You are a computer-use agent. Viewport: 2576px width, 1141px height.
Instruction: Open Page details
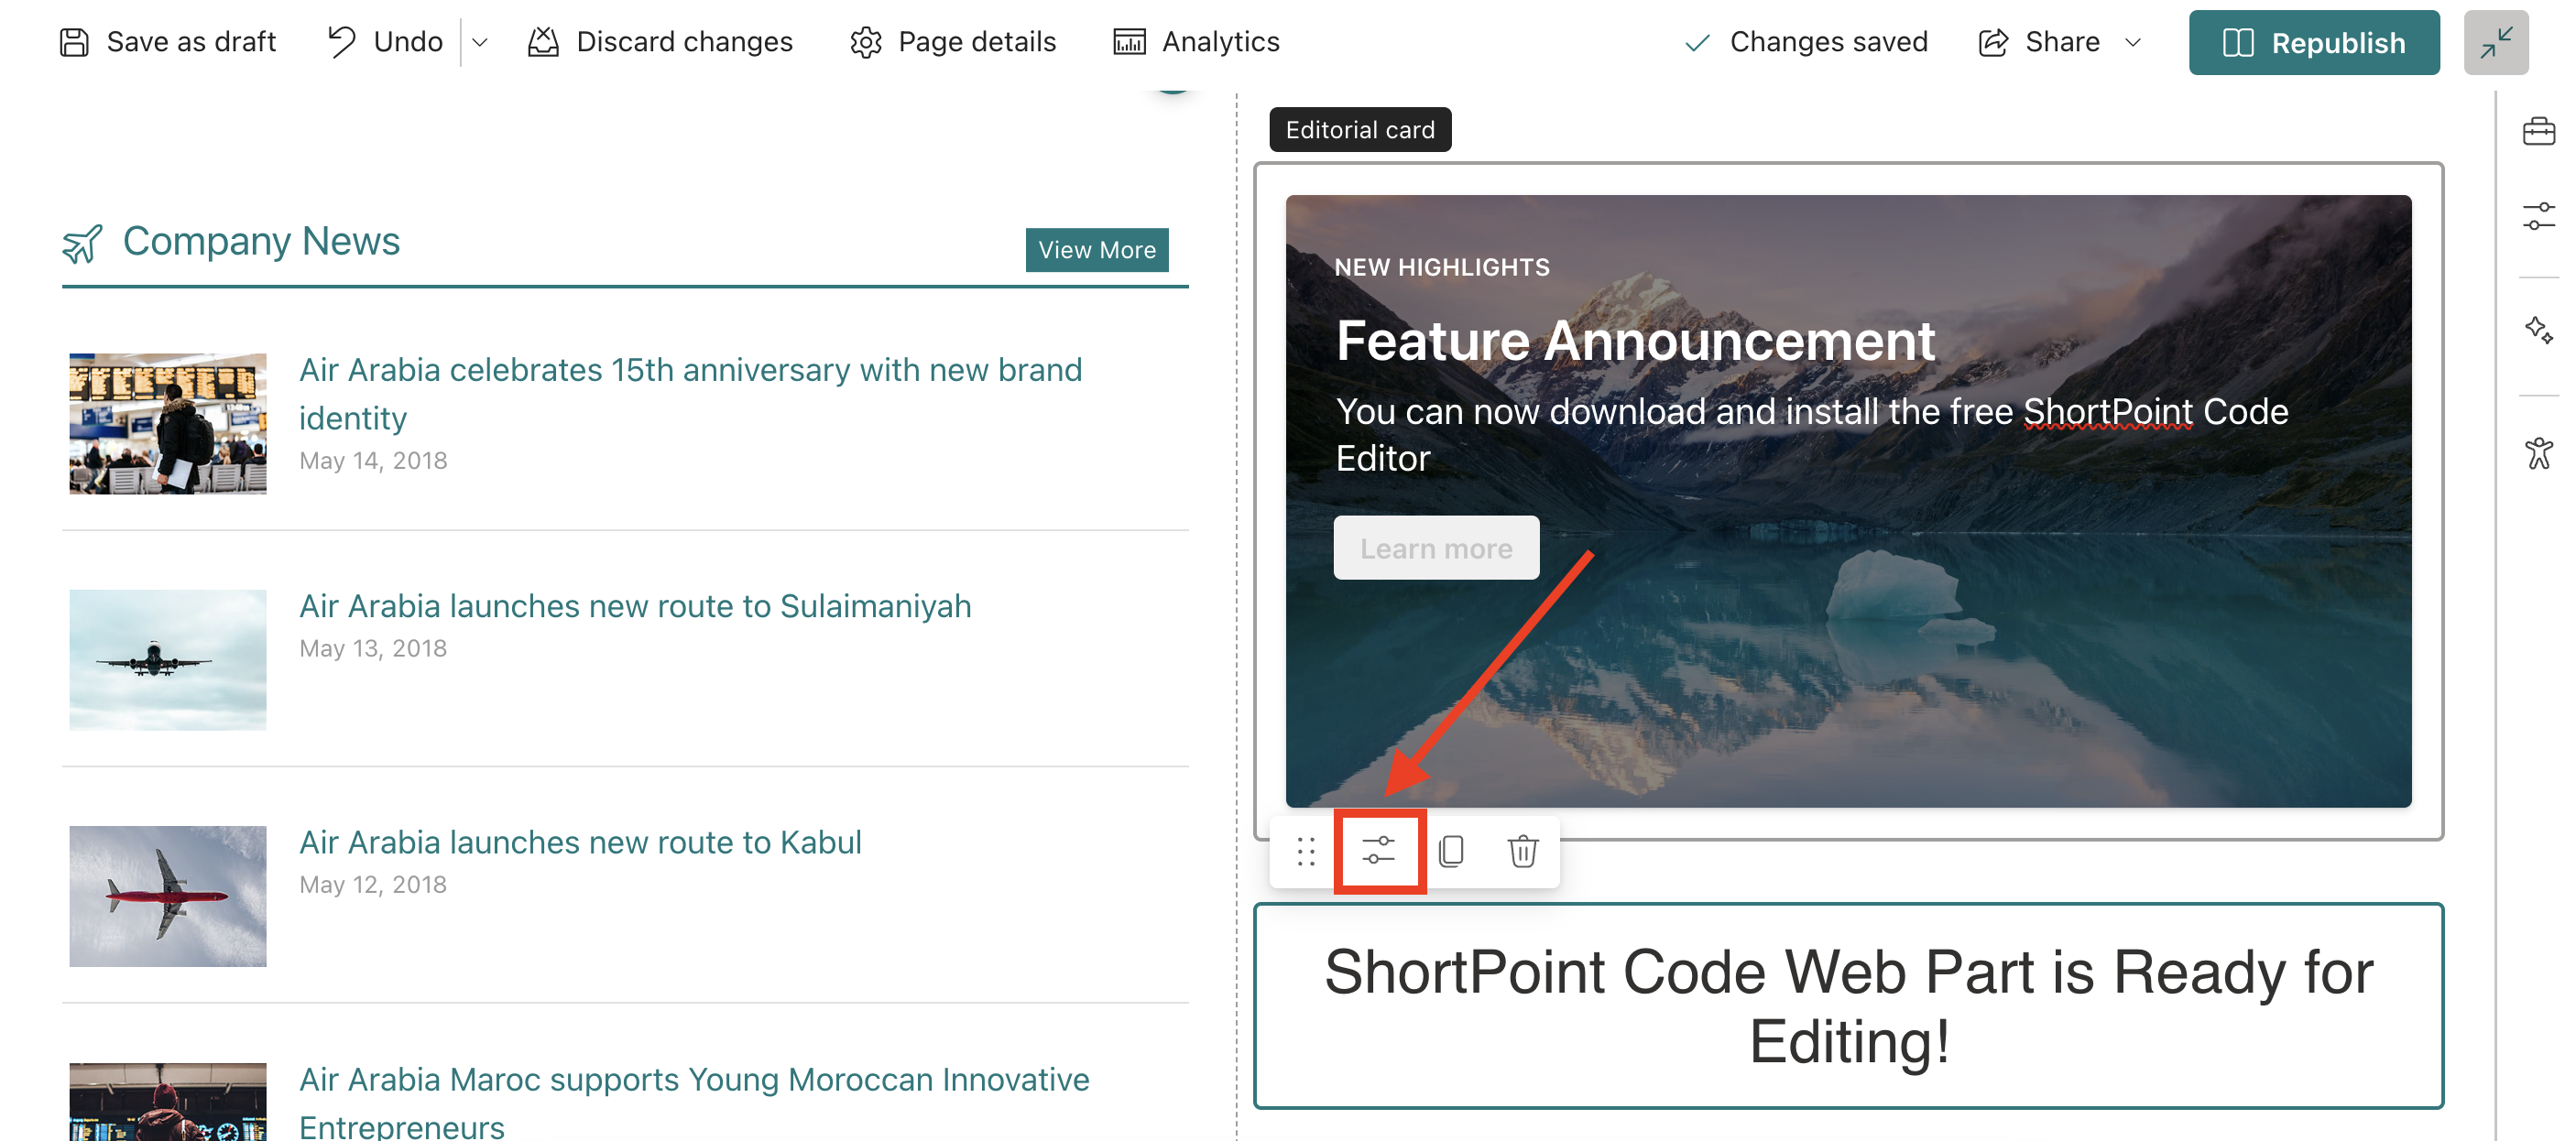pos(953,43)
